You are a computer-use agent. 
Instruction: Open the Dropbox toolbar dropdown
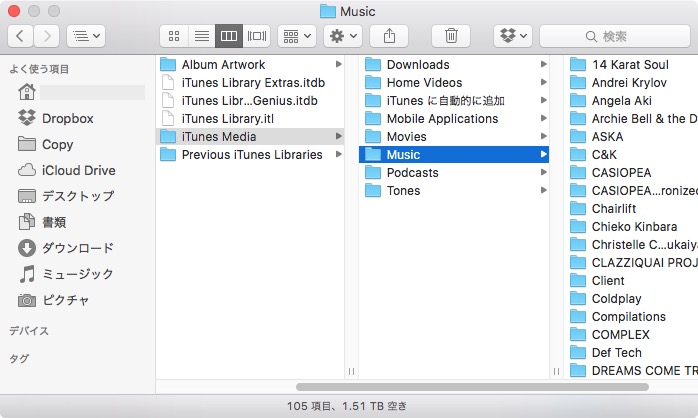pos(513,36)
